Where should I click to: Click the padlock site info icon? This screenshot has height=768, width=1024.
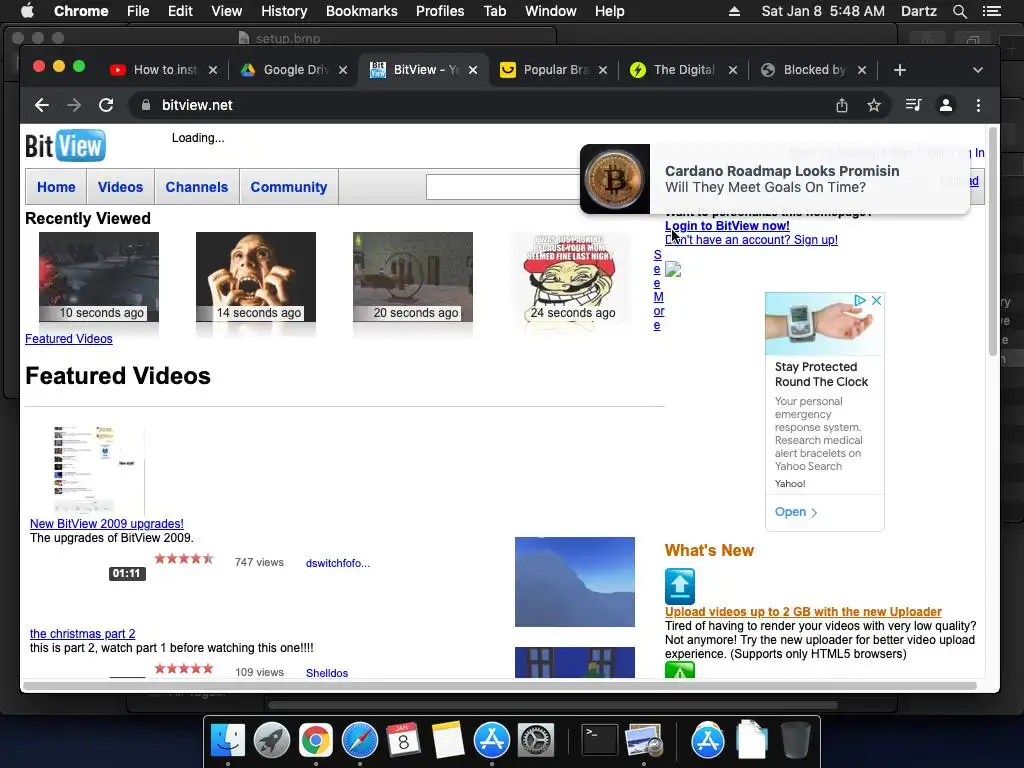[x=146, y=105]
